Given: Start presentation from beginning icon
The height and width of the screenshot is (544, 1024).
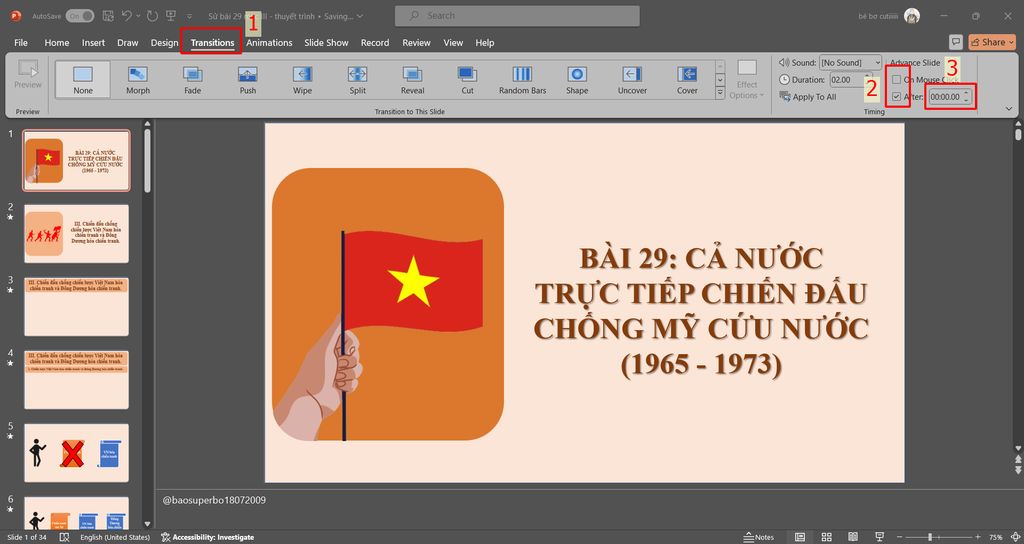Looking at the screenshot, I should click(170, 16).
